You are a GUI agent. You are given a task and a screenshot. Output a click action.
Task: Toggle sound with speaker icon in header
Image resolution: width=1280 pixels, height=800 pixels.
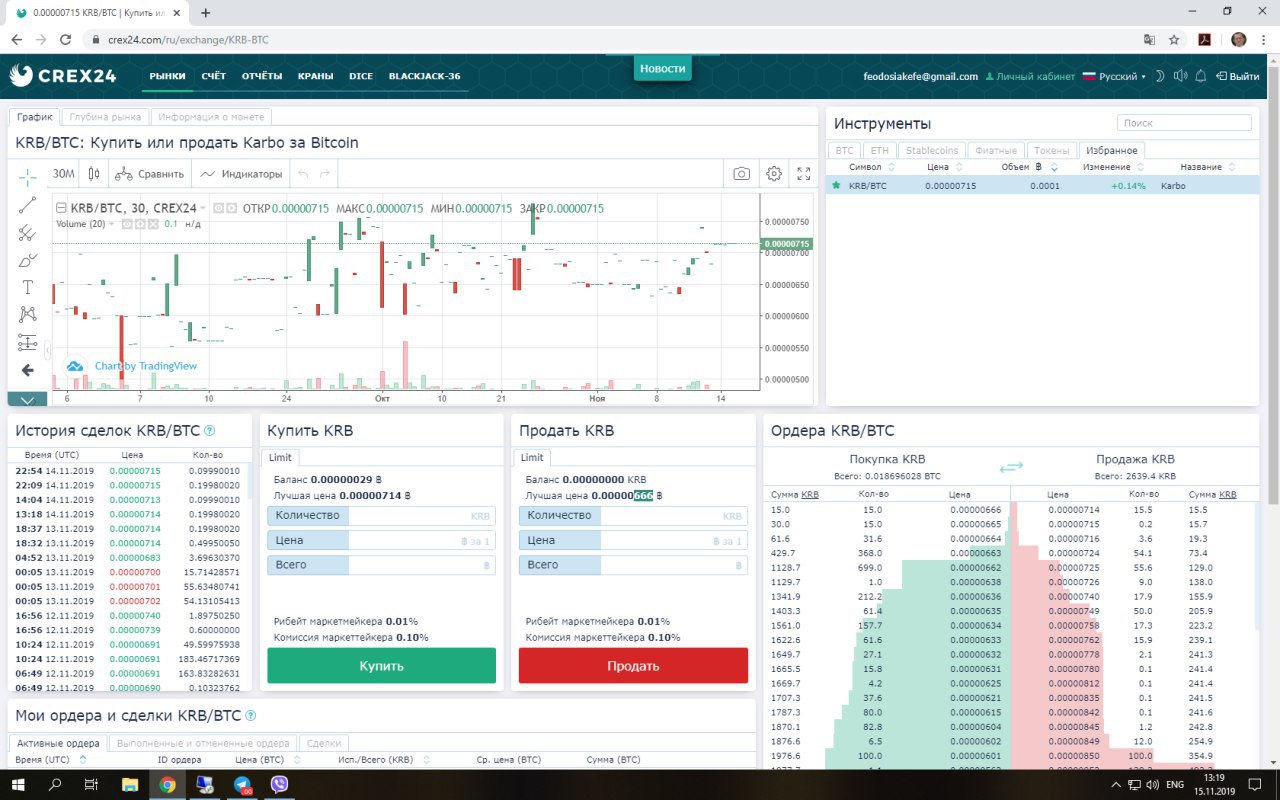[x=1180, y=76]
